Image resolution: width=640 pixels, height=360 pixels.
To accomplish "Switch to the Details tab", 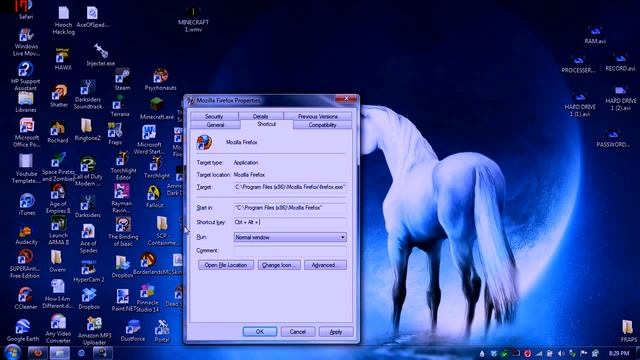I will (x=260, y=116).
